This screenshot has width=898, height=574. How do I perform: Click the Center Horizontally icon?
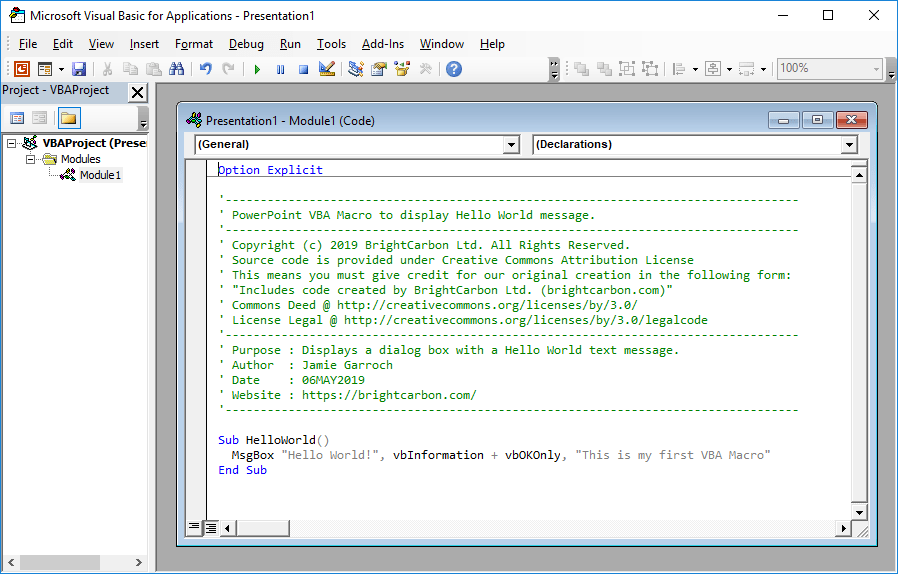(x=713, y=69)
